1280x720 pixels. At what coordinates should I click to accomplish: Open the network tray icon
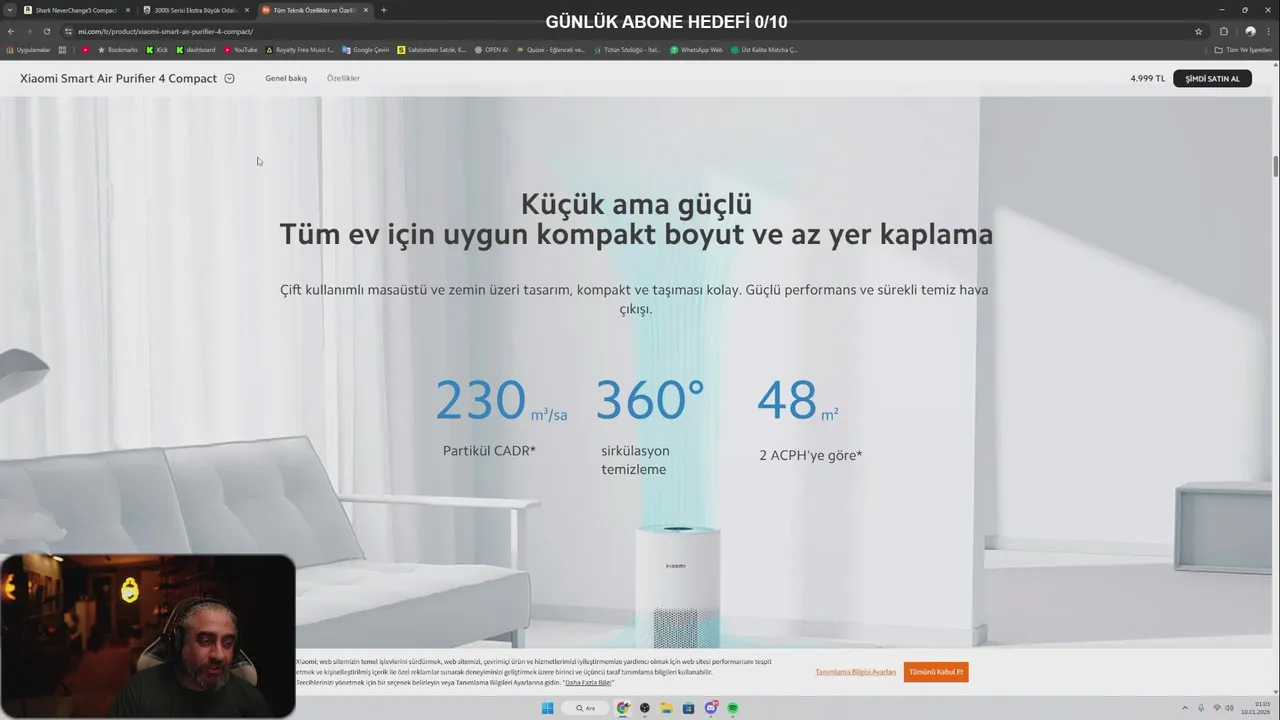tap(1217, 708)
